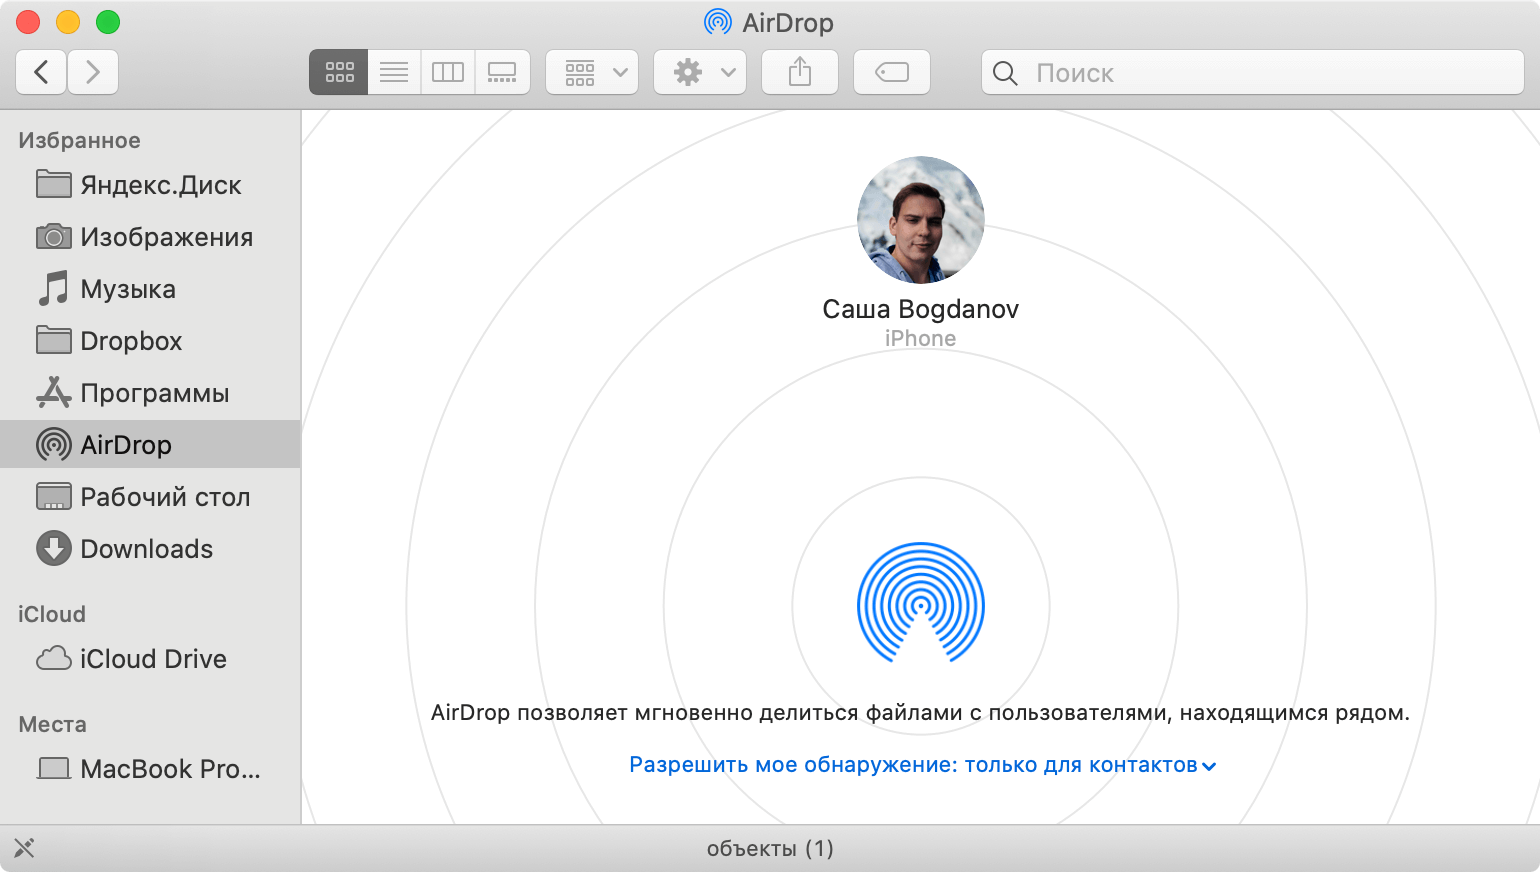Open Downloads from the sidebar
The image size is (1540, 872).
point(146,549)
